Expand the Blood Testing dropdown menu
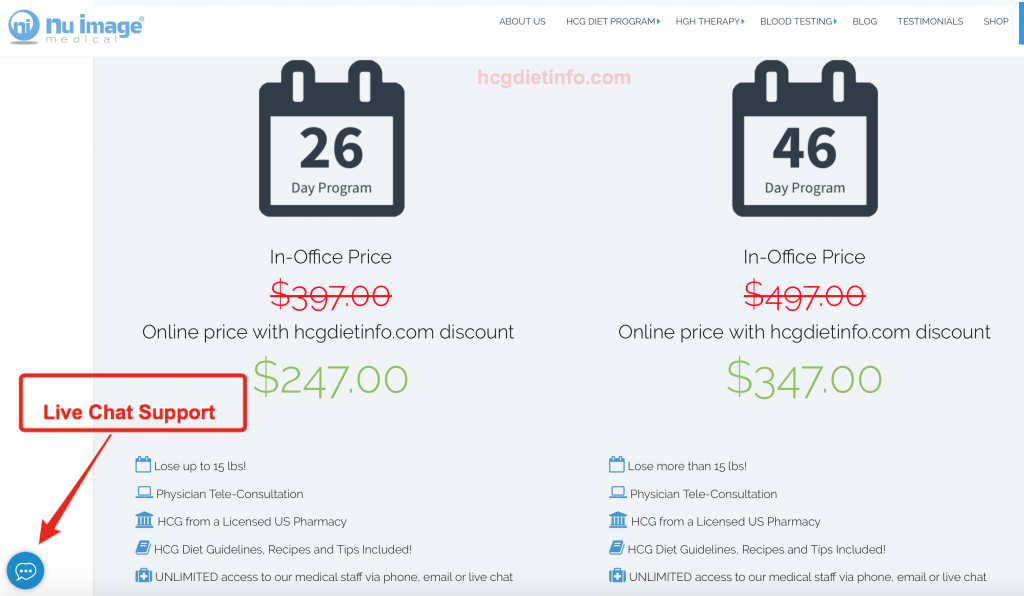1024x596 pixels. pyautogui.click(x=798, y=22)
